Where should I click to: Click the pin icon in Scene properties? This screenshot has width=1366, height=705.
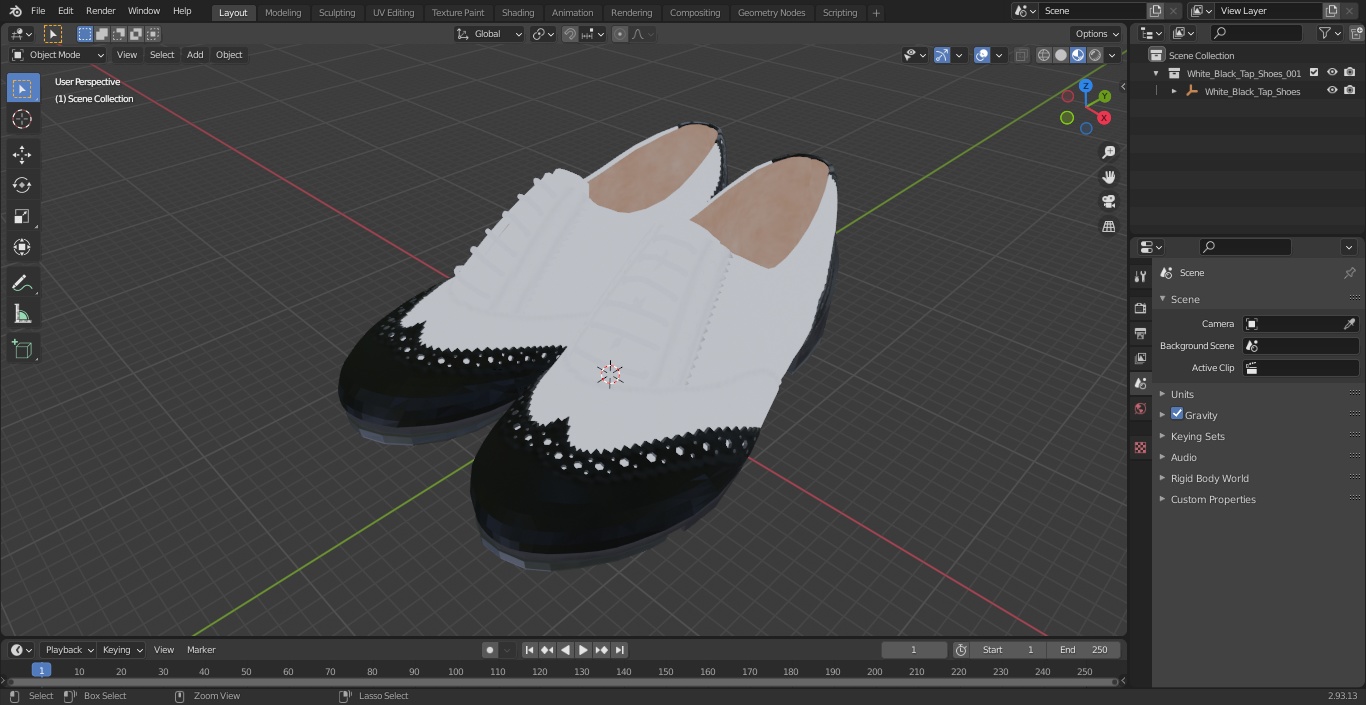coord(1349,273)
